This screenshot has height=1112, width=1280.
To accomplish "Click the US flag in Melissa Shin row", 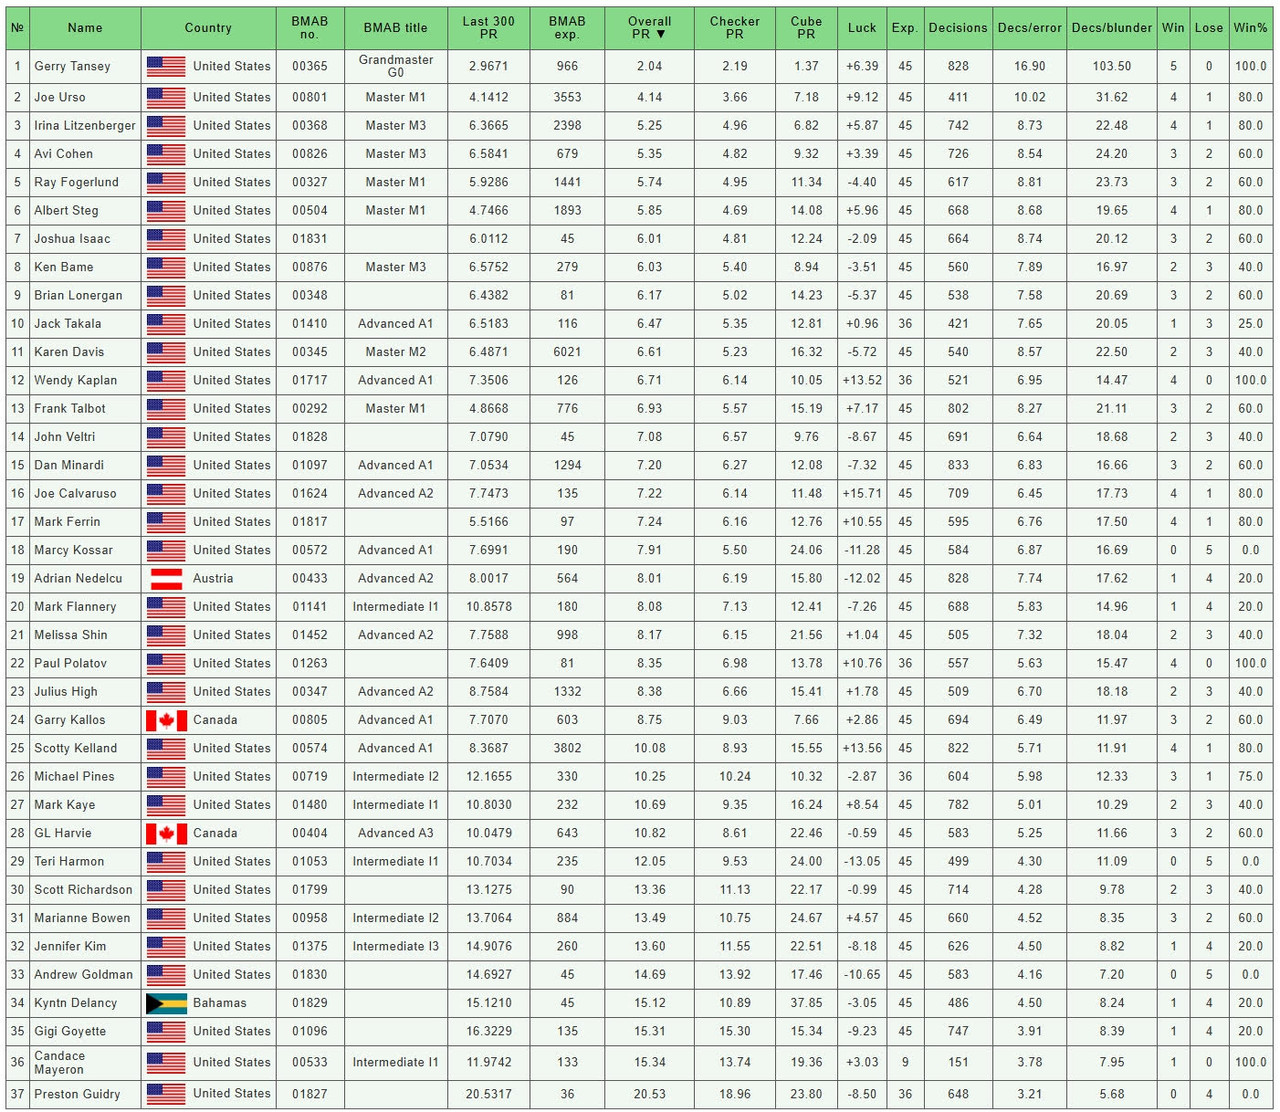I will coord(166,635).
